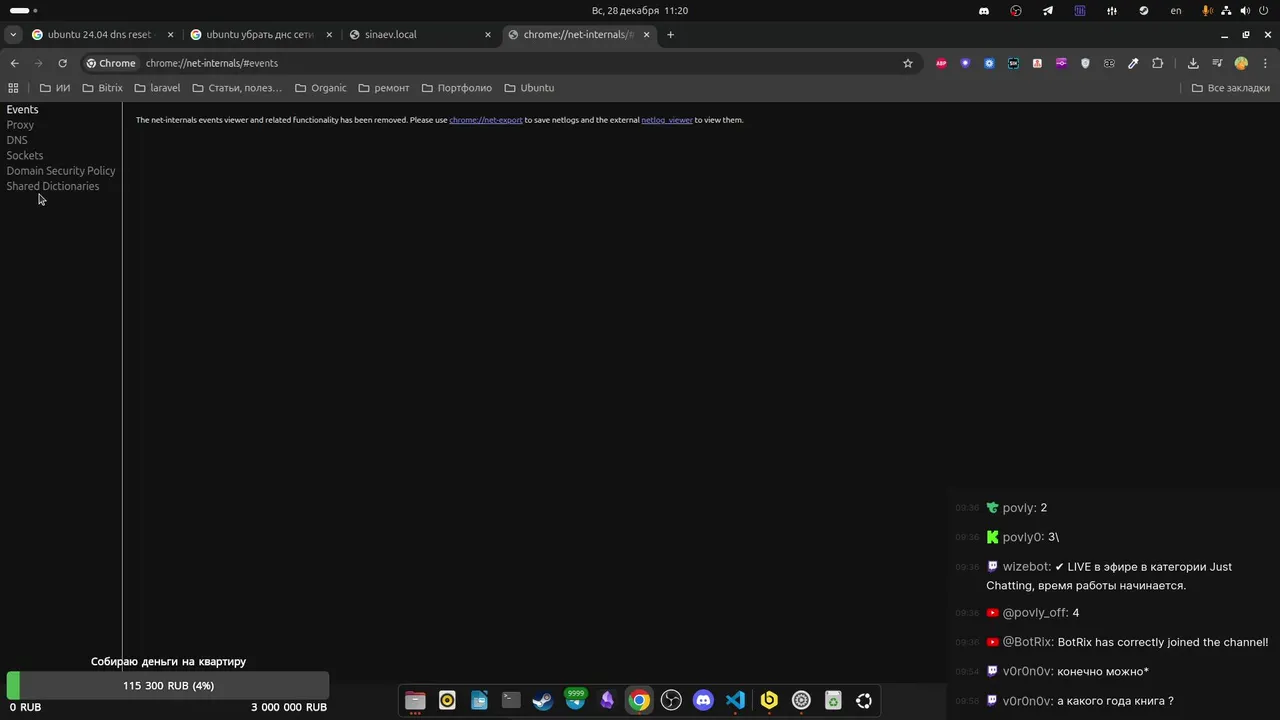
Task: Open the microphone indicator in top bar
Action: click(x=1208, y=10)
